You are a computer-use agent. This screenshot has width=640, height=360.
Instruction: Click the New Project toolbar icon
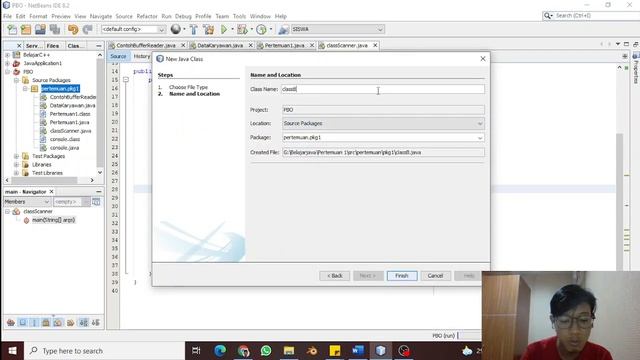tap(26, 29)
